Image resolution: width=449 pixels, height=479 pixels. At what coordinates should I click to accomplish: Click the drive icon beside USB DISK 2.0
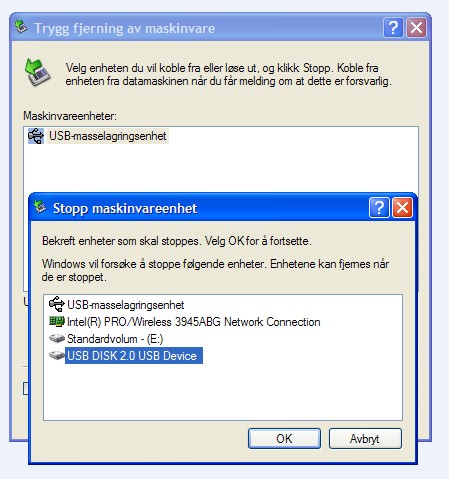pos(57,355)
